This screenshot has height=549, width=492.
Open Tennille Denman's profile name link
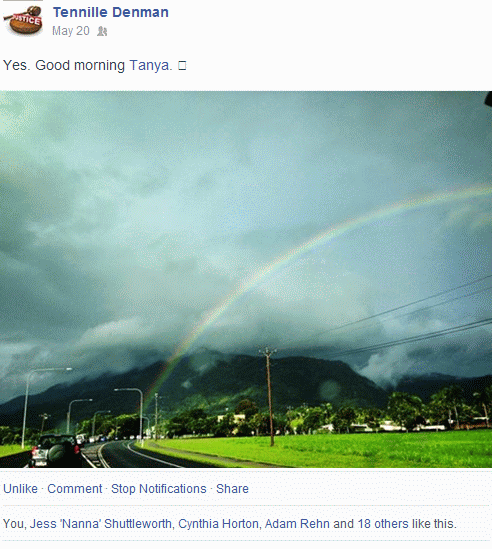point(111,12)
